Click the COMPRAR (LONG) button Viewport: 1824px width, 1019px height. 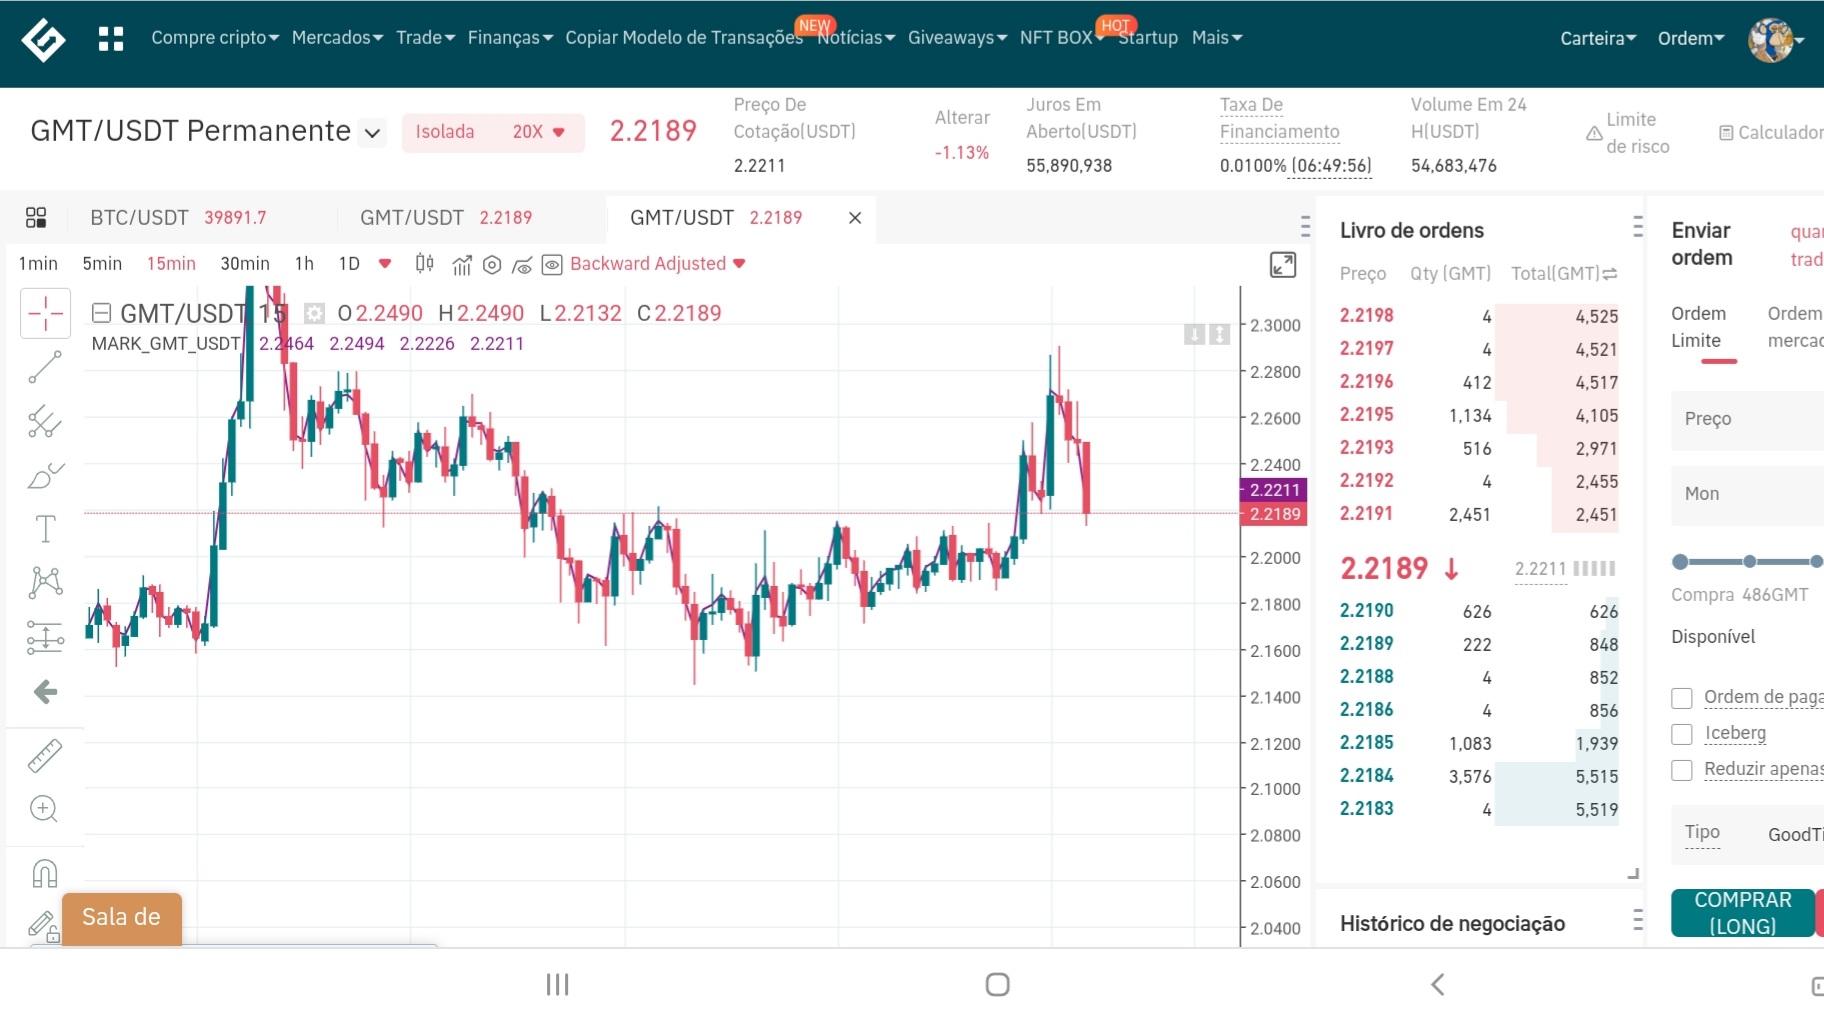pos(1743,913)
